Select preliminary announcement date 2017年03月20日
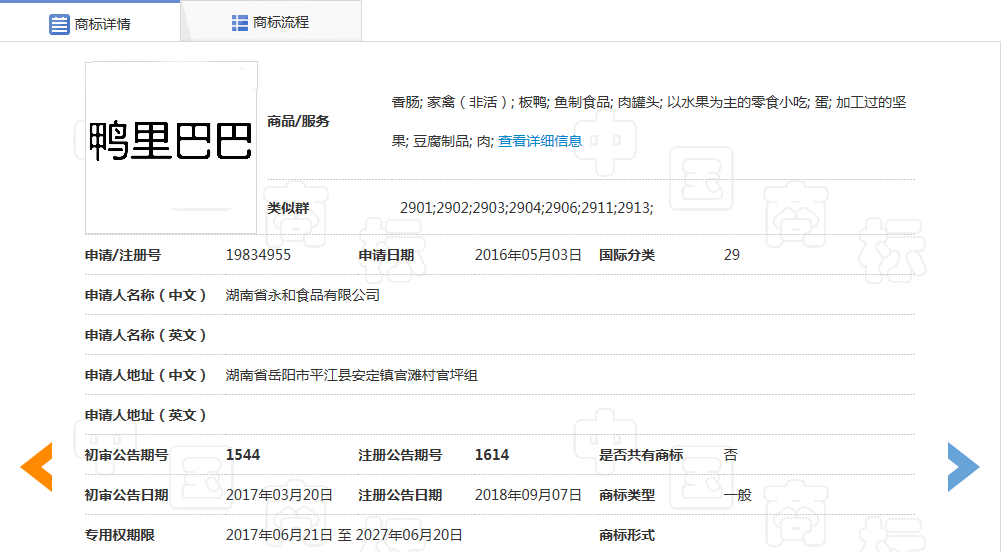The image size is (1002, 552). 279,495
